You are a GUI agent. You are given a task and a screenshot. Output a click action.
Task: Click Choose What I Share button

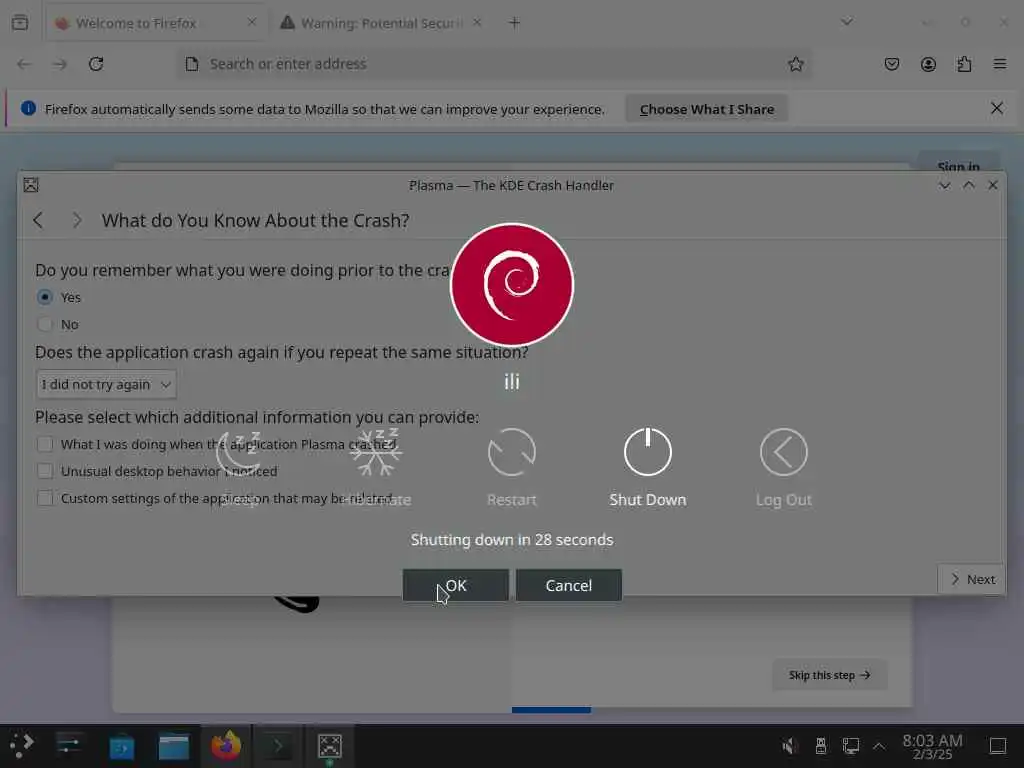(707, 109)
